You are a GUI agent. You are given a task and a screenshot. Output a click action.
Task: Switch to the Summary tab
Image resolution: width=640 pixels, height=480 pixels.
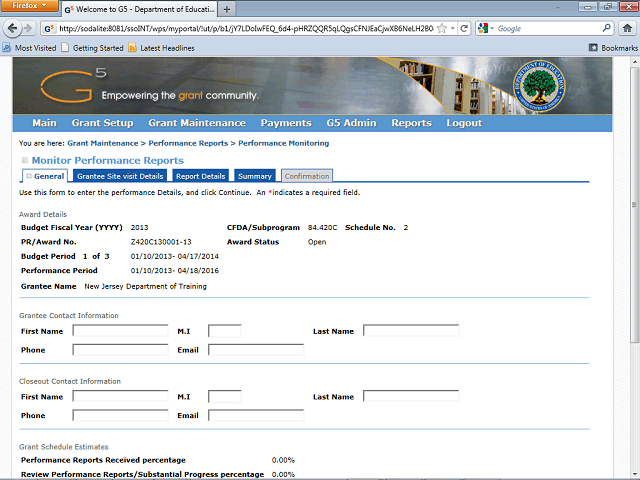(255, 176)
